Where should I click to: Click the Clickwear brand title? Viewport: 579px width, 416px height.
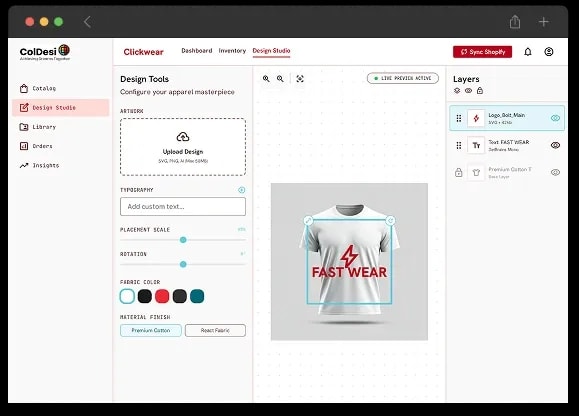pyautogui.click(x=143, y=52)
